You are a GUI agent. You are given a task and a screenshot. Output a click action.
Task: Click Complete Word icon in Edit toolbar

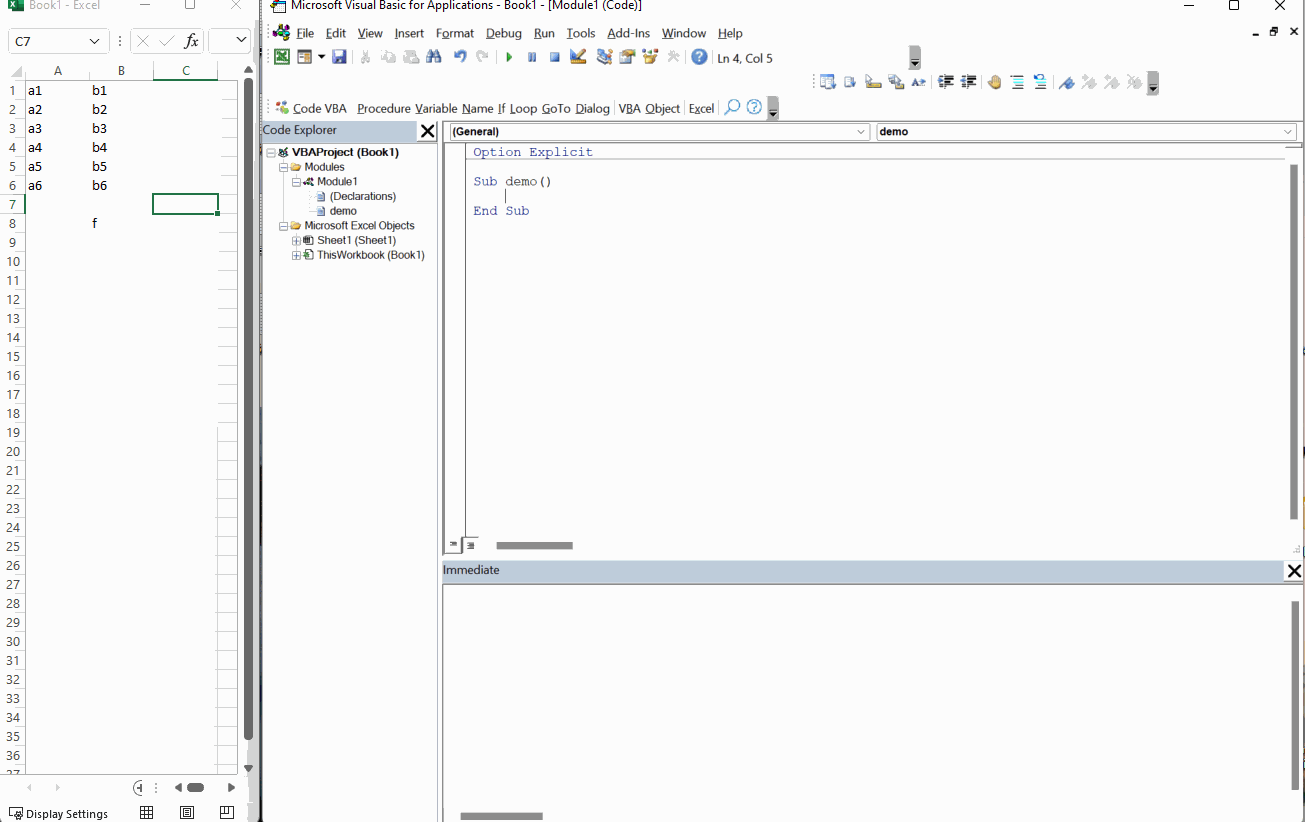pyautogui.click(x=919, y=82)
